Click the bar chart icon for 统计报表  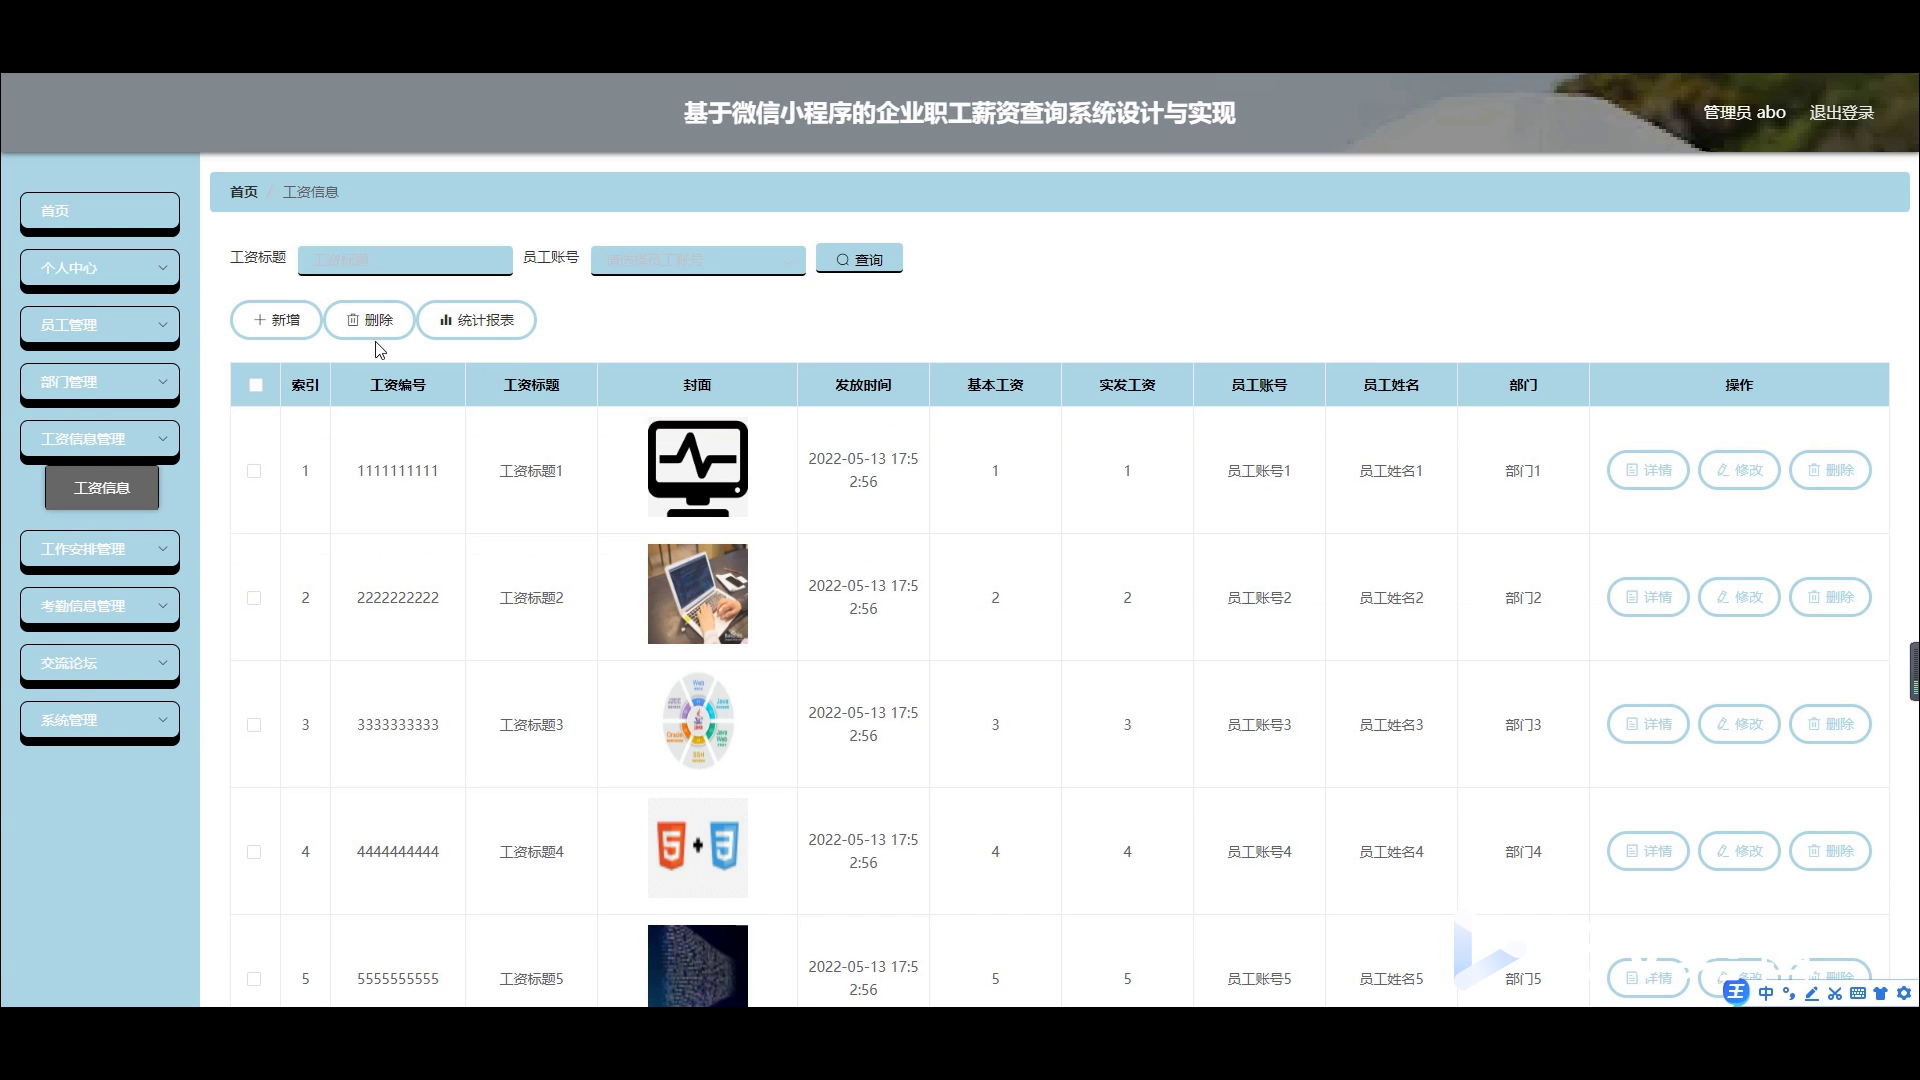coord(446,320)
